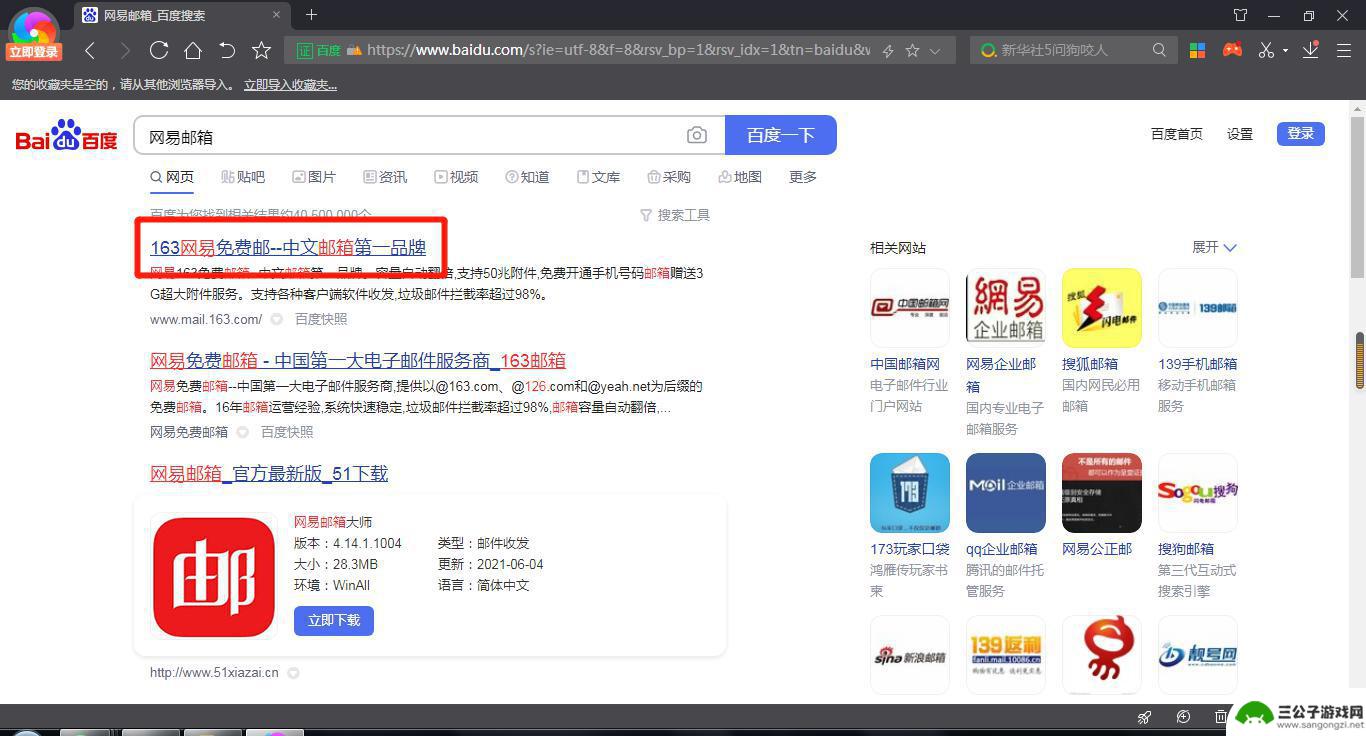1366x736 pixels.
Task: Select the 贴吧 tab
Action: (243, 177)
